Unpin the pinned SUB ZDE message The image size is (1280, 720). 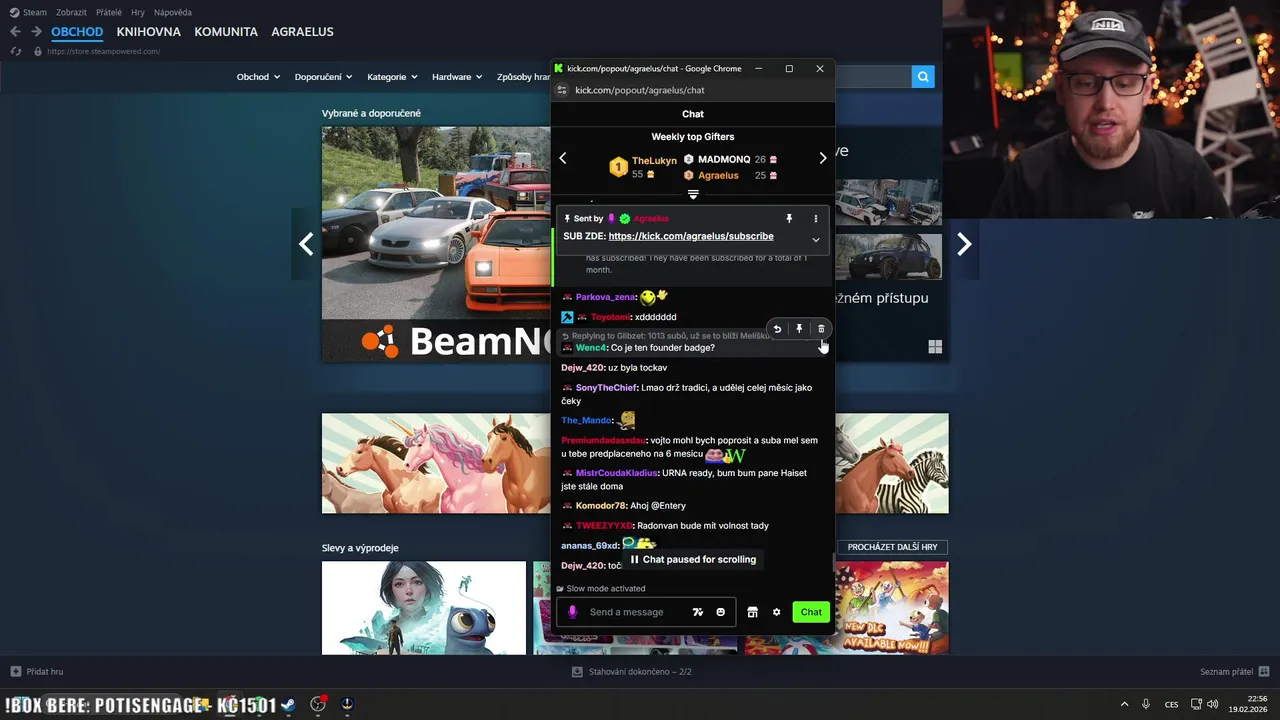click(x=789, y=218)
